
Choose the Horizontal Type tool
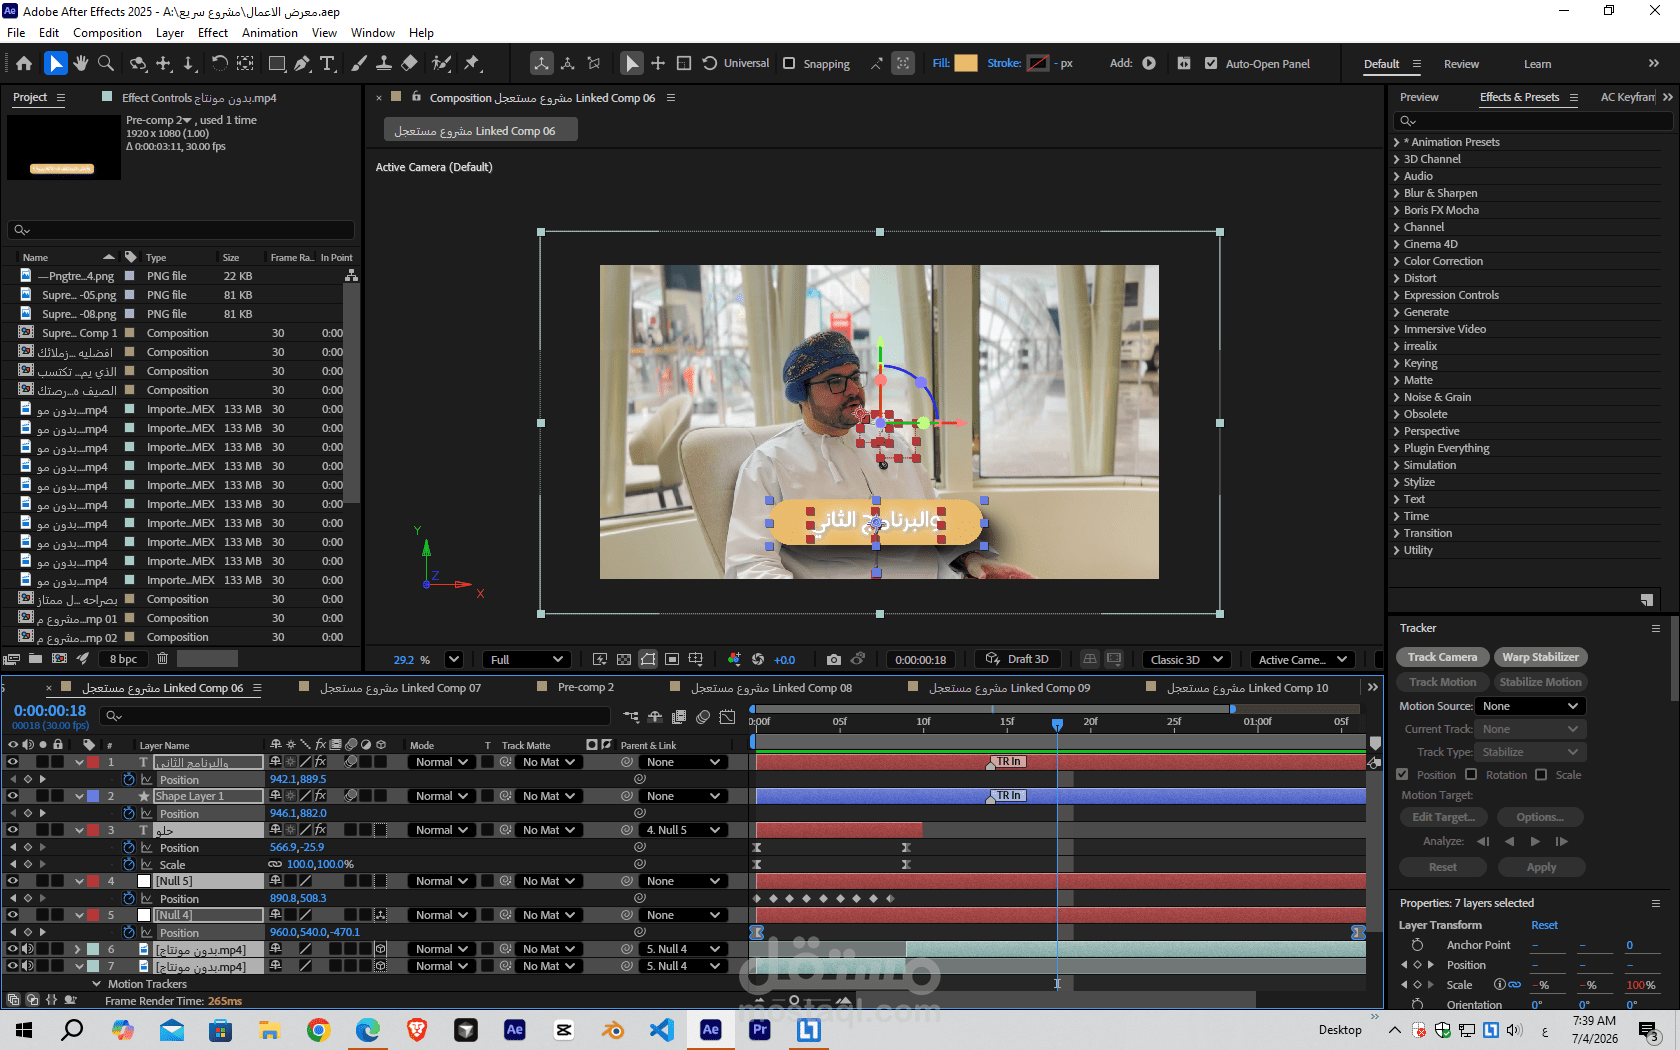pyautogui.click(x=327, y=63)
